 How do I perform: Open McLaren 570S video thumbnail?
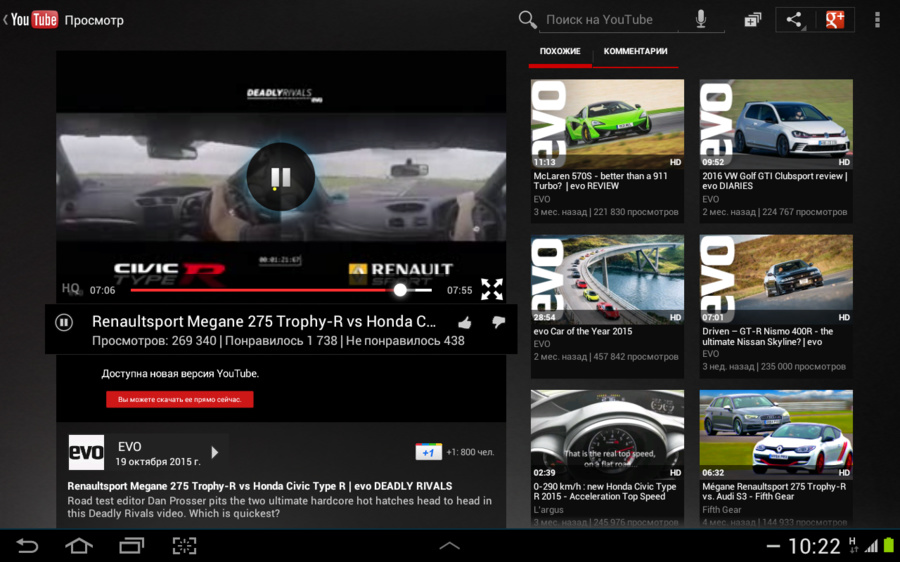(x=607, y=124)
